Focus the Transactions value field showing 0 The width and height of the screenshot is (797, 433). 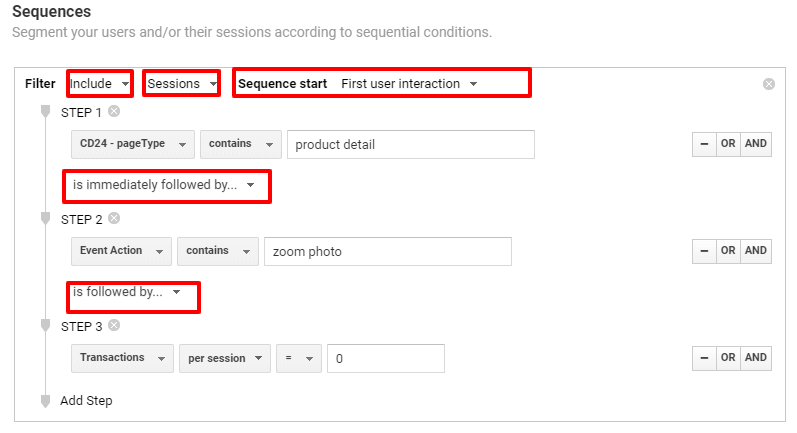[386, 358]
